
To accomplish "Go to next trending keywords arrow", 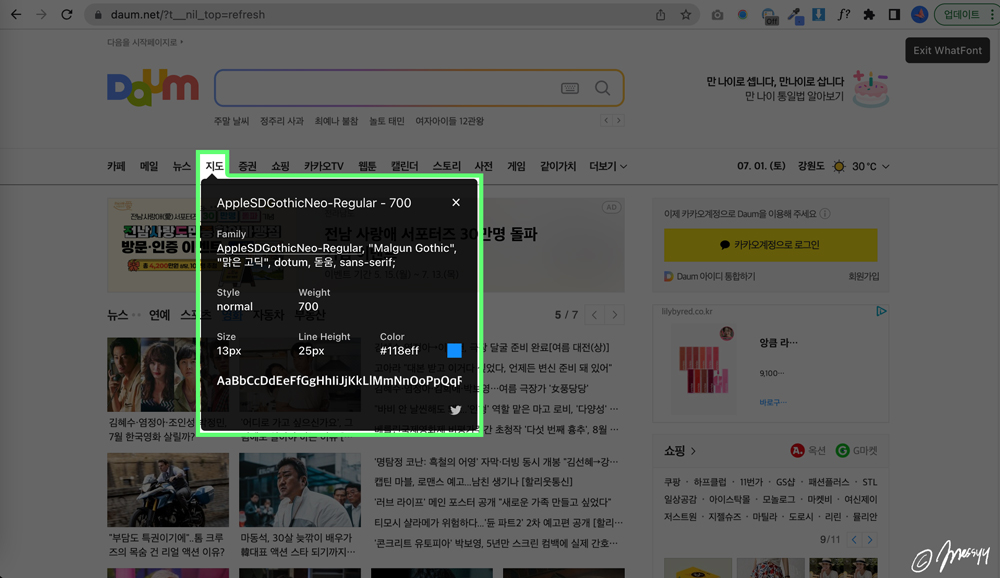I will [x=618, y=120].
